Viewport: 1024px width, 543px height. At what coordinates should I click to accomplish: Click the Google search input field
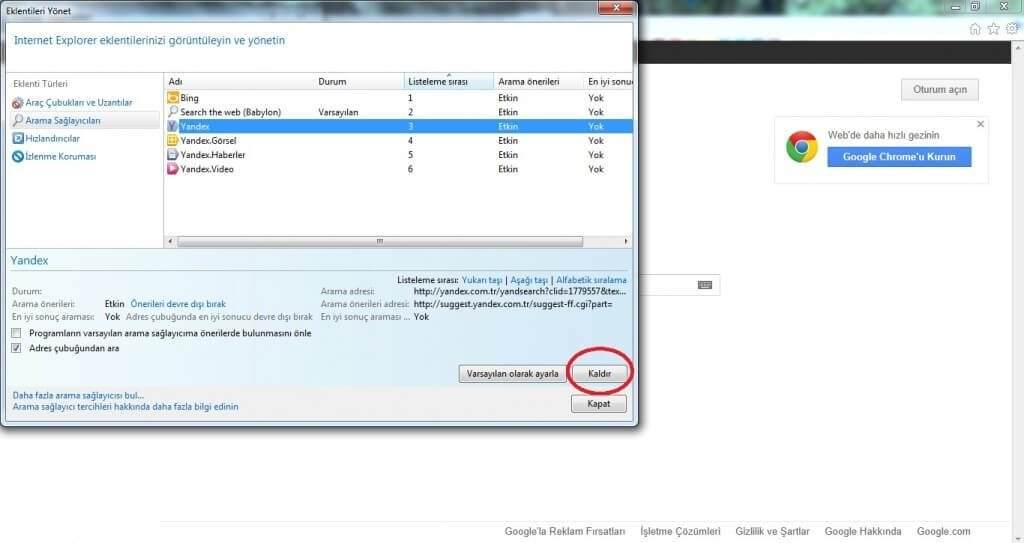point(679,285)
